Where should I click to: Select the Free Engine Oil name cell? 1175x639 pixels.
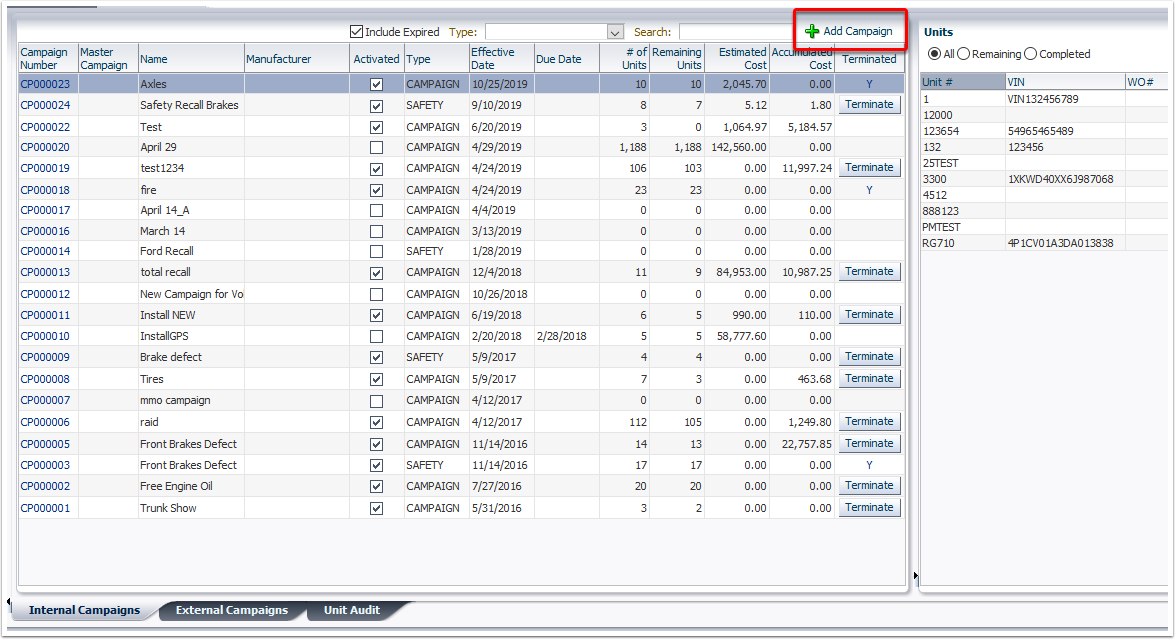tap(191, 487)
